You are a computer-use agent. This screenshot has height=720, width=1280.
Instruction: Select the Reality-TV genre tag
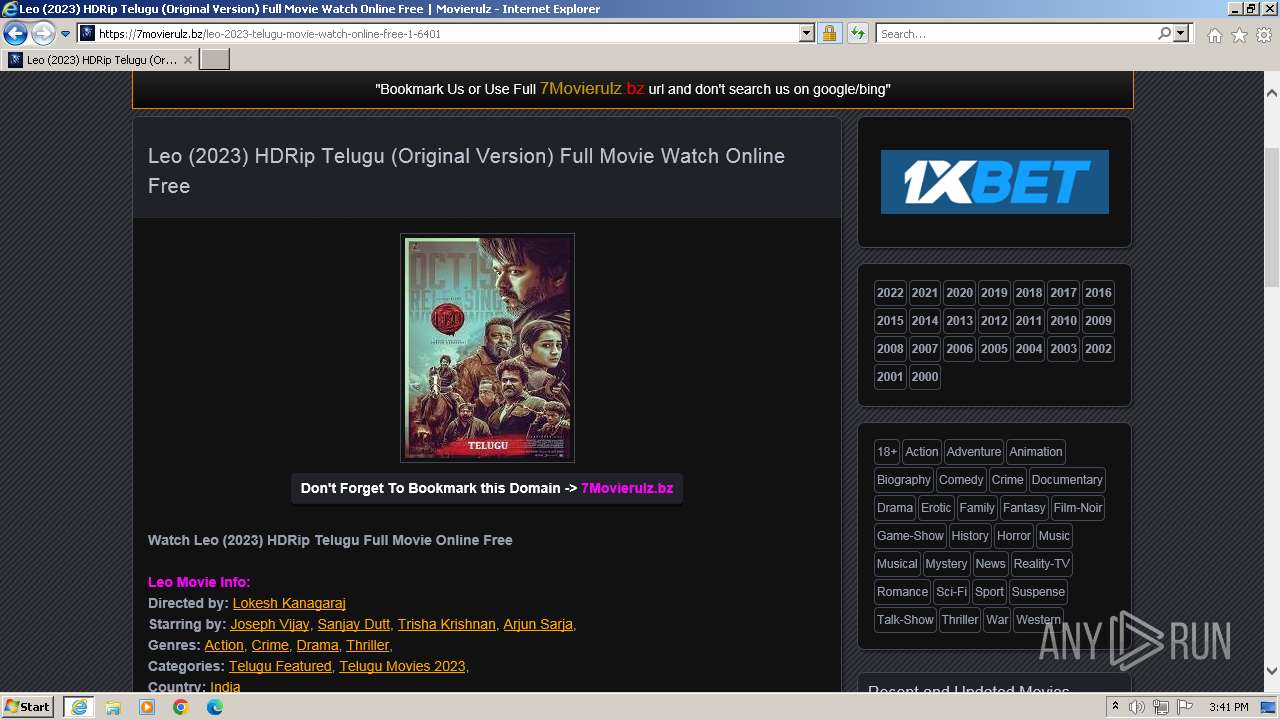pyautogui.click(x=1042, y=564)
